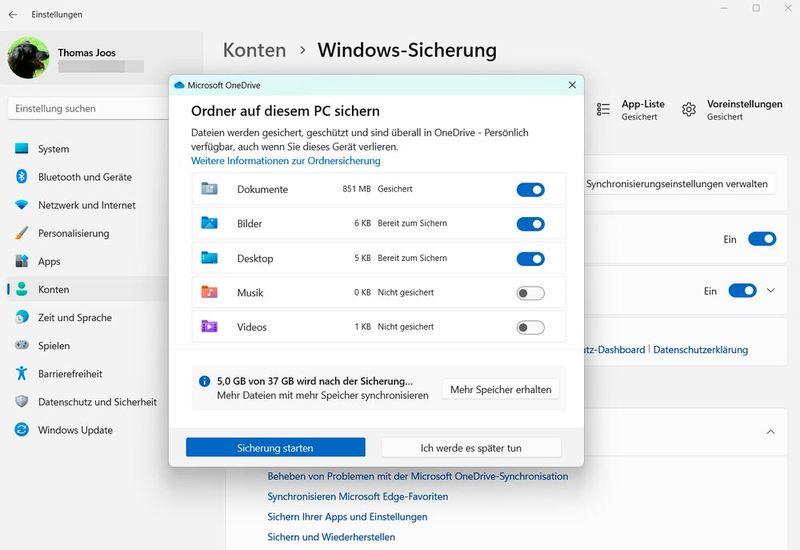This screenshot has width=800, height=550.
Task: Click the Bluetooth und Geräte icon
Action: tap(21, 177)
